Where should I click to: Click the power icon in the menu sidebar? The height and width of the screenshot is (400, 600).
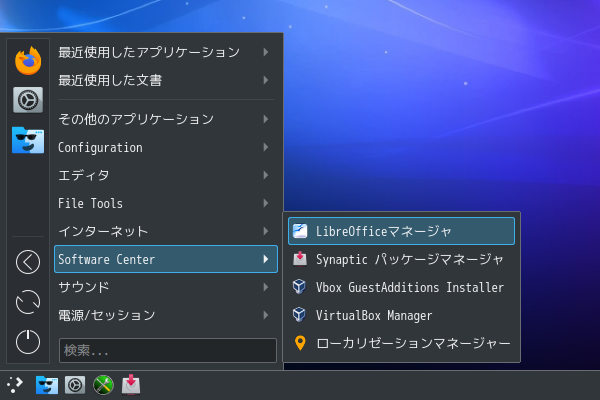tap(28, 342)
